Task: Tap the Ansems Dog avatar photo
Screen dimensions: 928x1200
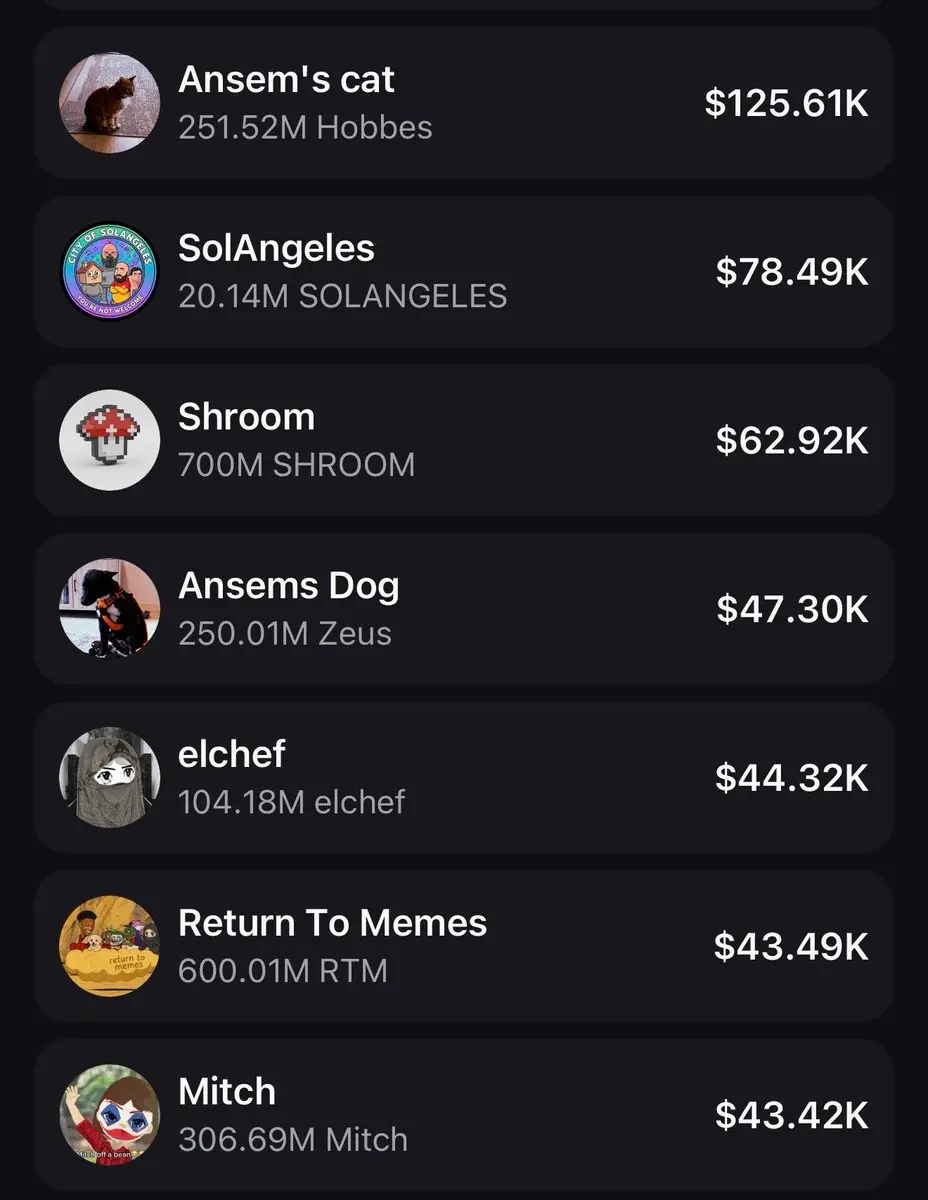Action: pos(109,608)
